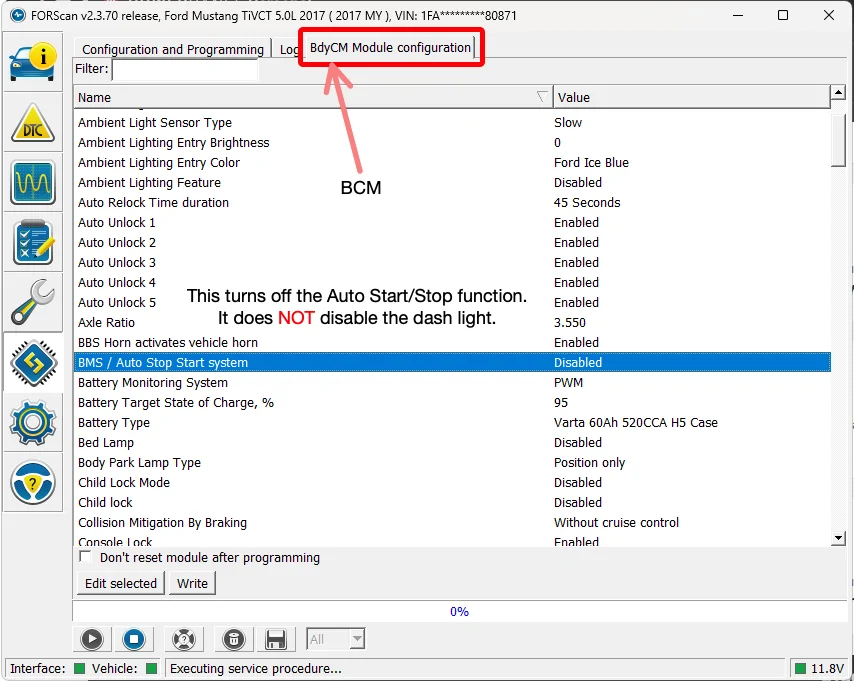Click the Stop button in bottom toolbar

(x=133, y=639)
